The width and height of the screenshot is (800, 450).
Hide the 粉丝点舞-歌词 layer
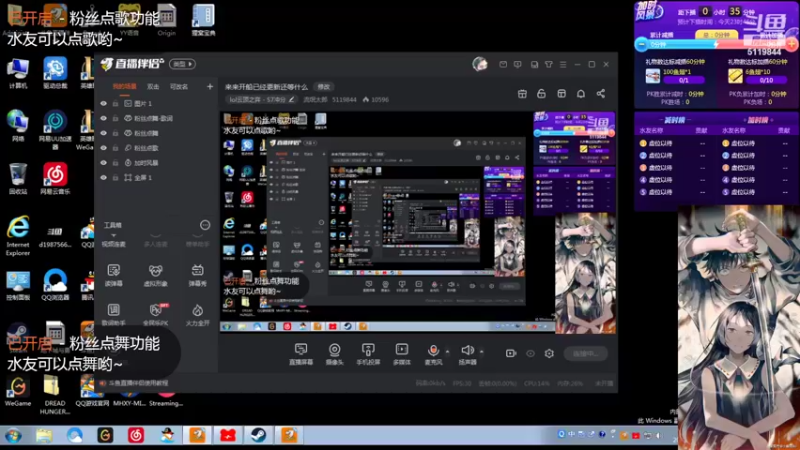click(x=104, y=118)
